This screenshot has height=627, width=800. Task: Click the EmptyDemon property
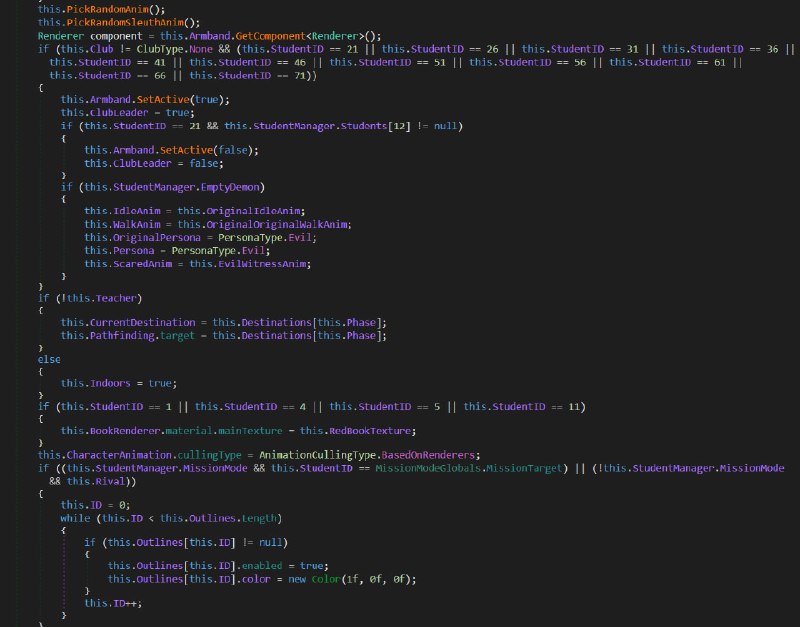(x=237, y=187)
